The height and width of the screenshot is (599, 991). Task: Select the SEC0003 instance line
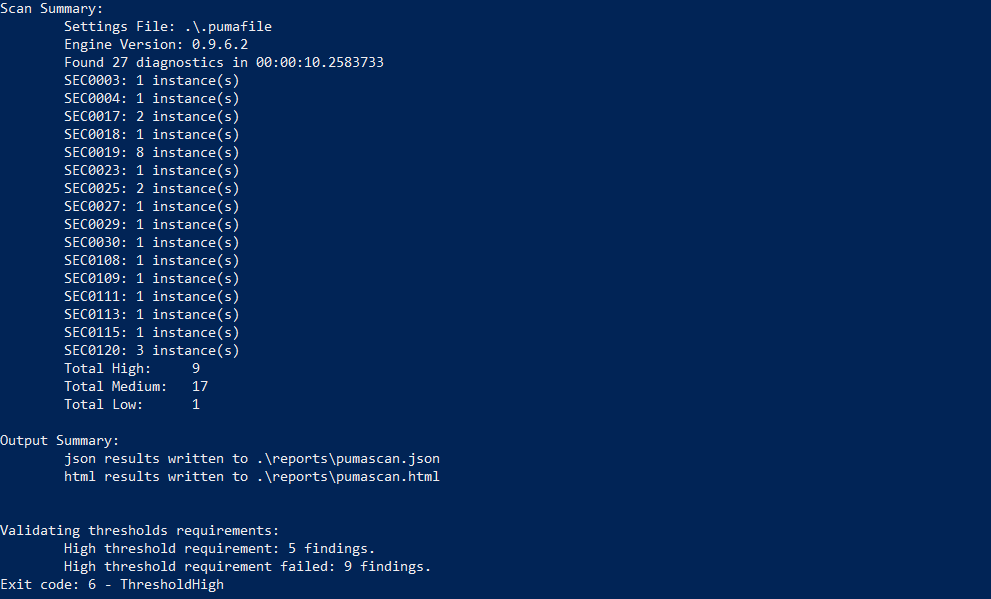[x=151, y=80]
